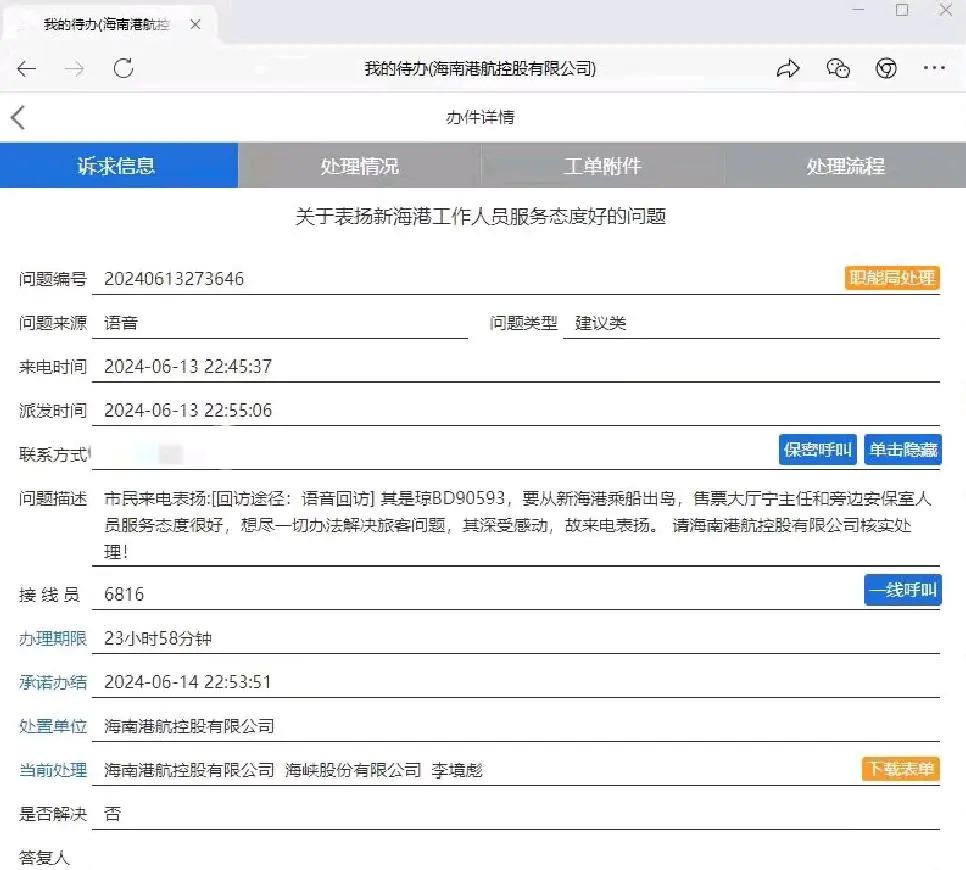Click the browser back arrow icon
The width and height of the screenshot is (966, 870).
click(x=27, y=69)
